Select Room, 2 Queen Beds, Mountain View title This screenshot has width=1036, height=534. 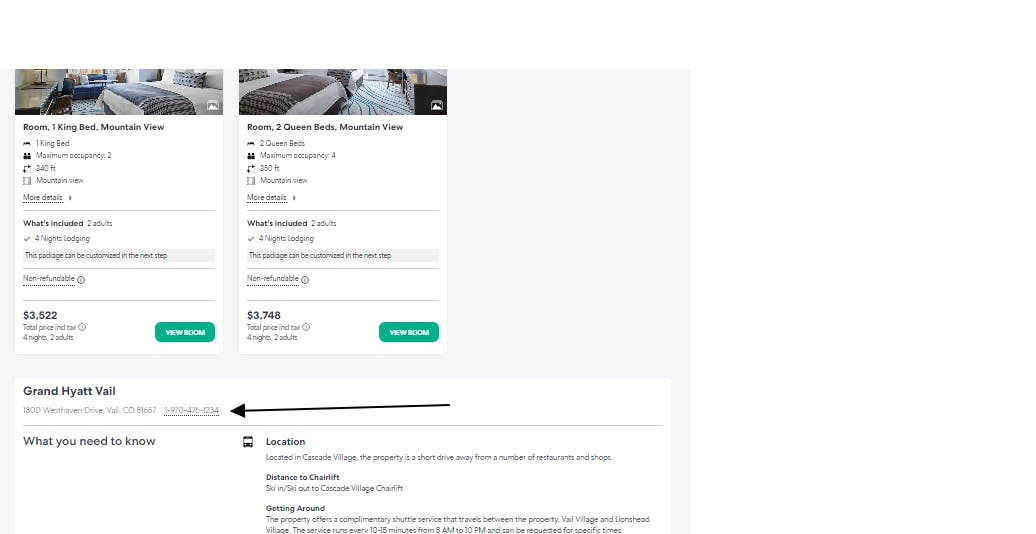tap(325, 127)
